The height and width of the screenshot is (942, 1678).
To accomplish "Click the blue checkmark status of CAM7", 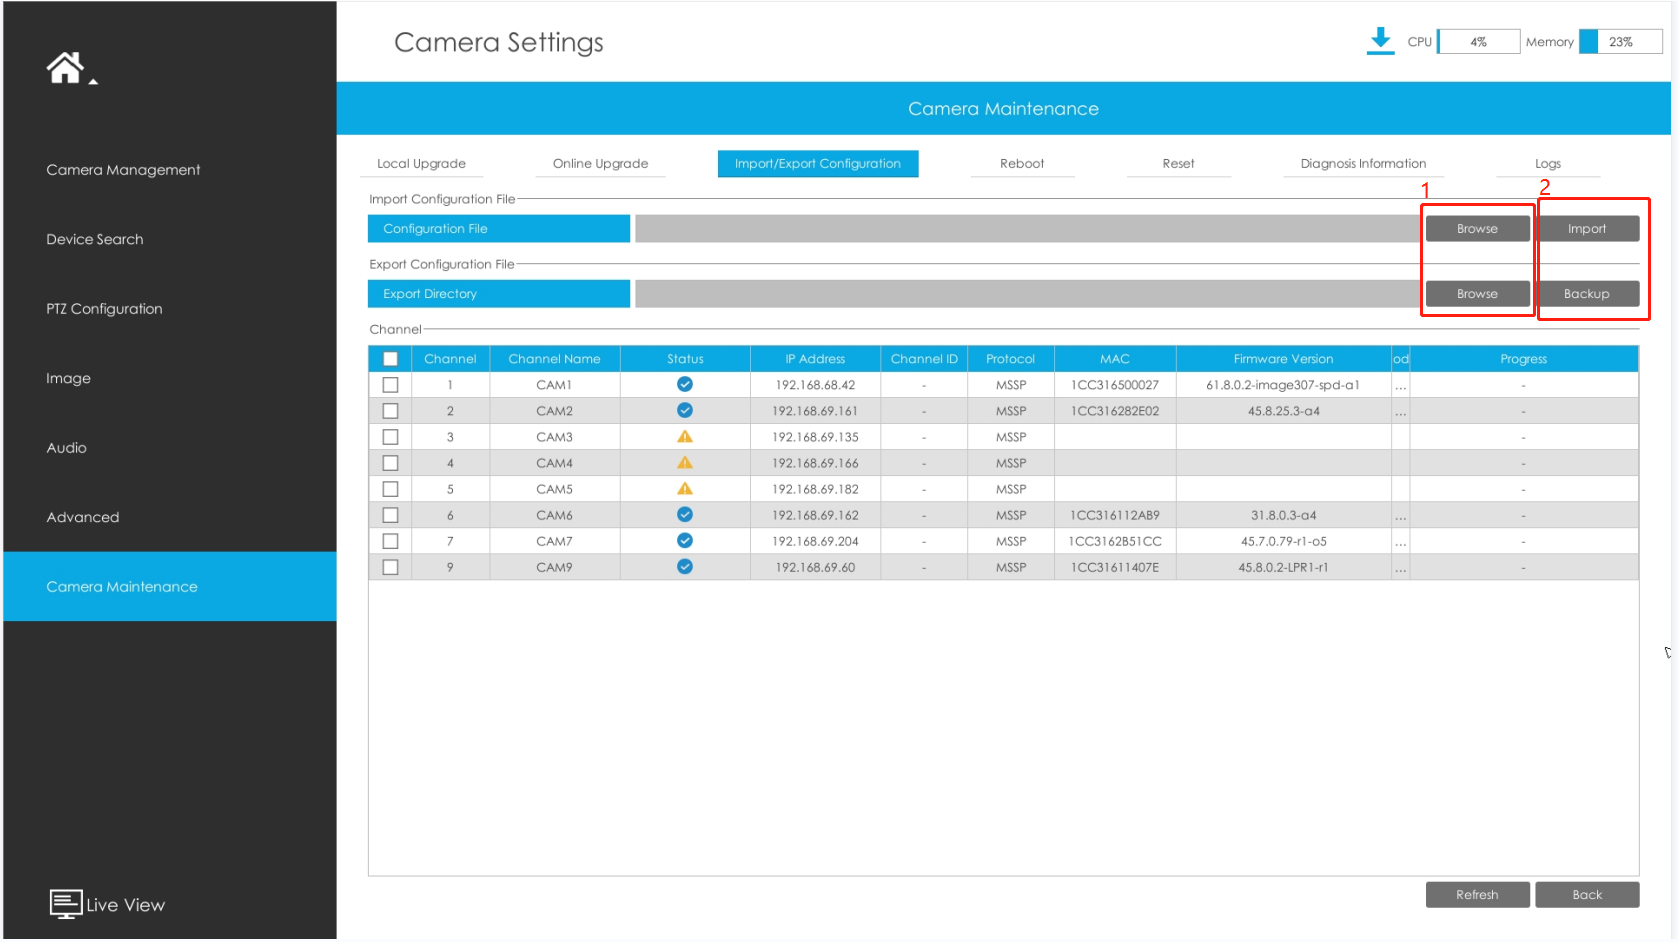I will [x=685, y=541].
